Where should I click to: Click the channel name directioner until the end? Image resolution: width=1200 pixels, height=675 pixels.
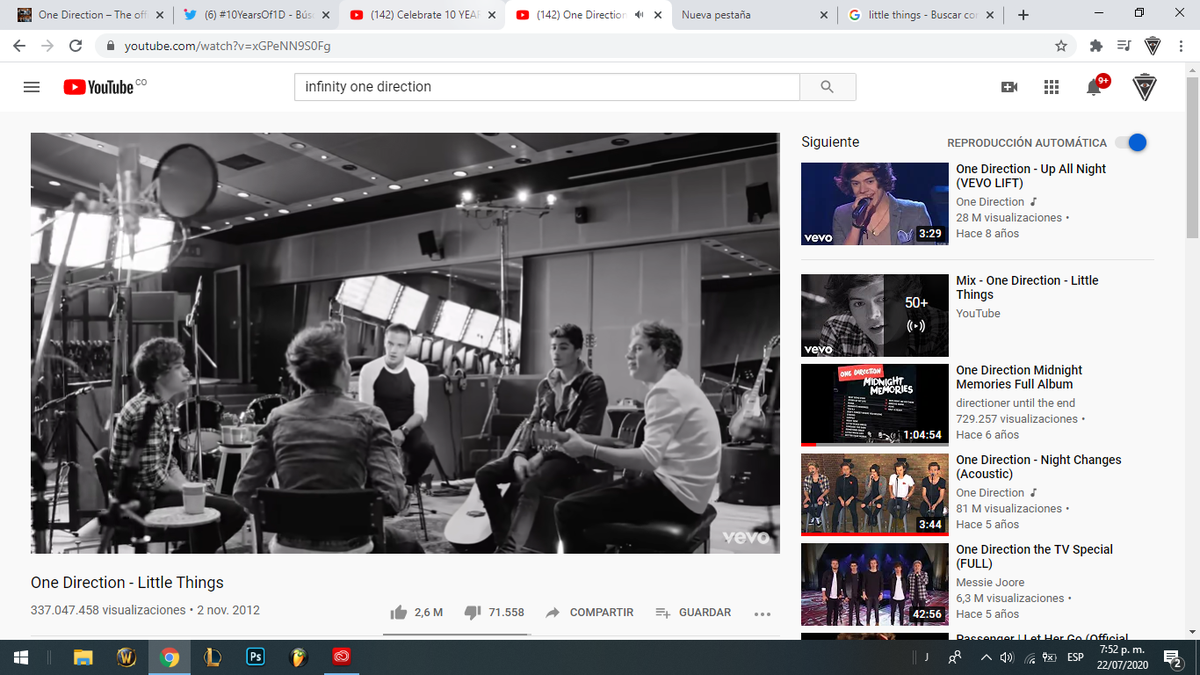pyautogui.click(x=1016, y=403)
